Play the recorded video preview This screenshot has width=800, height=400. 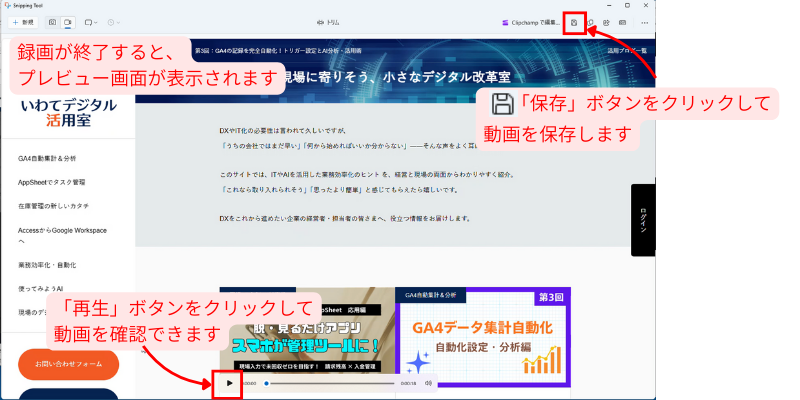point(229,383)
